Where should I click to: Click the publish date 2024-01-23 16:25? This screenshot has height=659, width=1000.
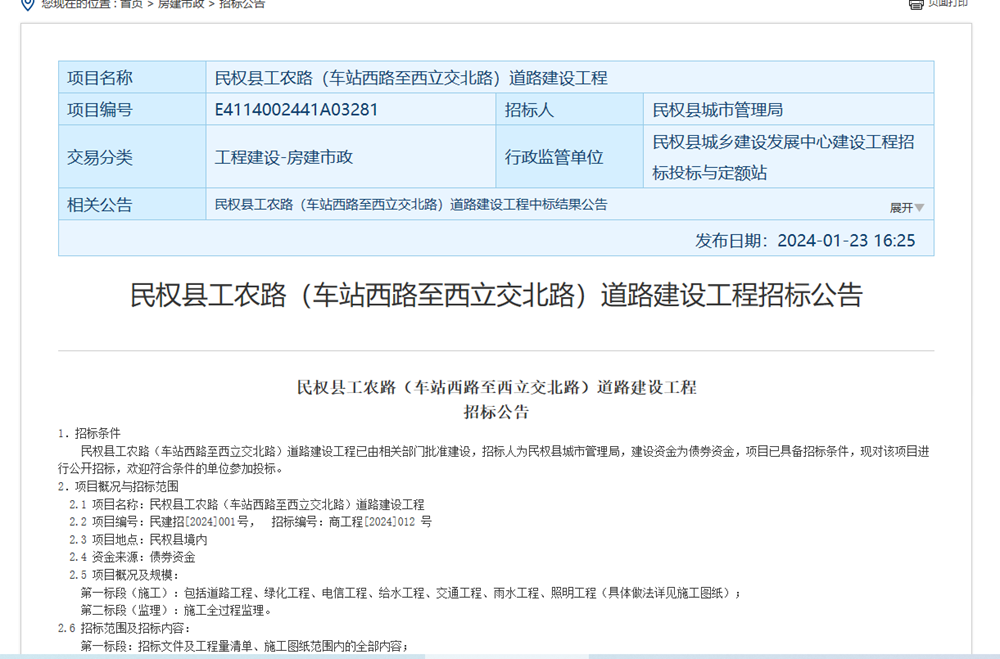[846, 241]
